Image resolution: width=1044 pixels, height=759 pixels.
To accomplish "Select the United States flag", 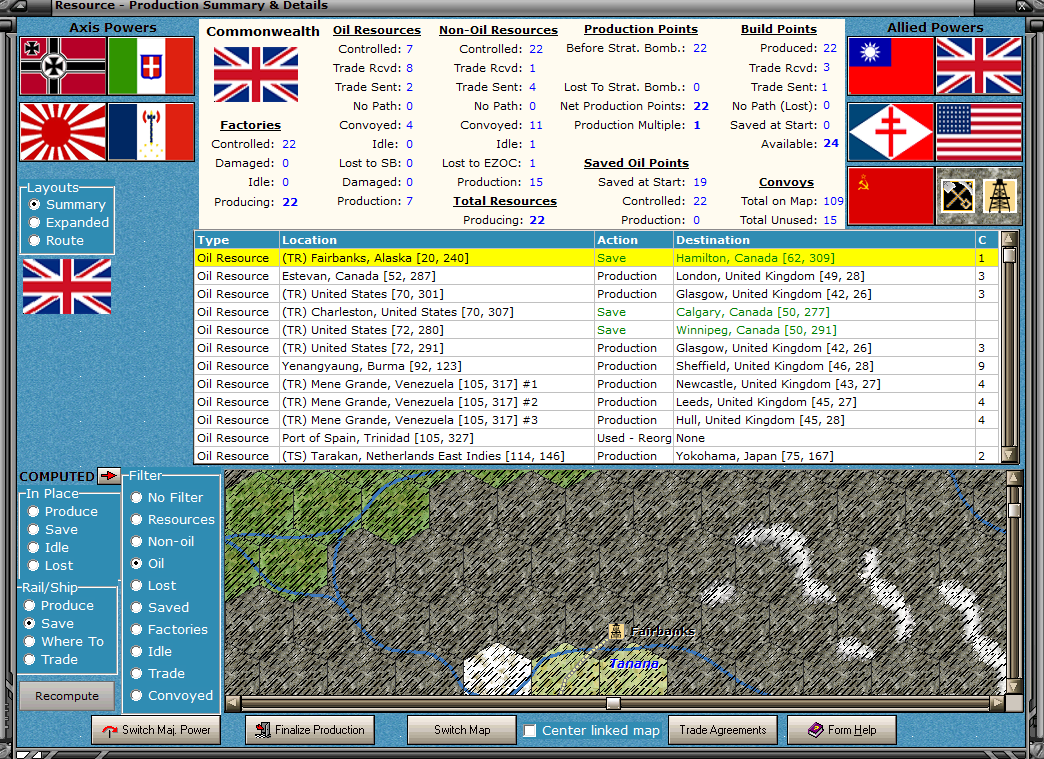I will point(979,132).
